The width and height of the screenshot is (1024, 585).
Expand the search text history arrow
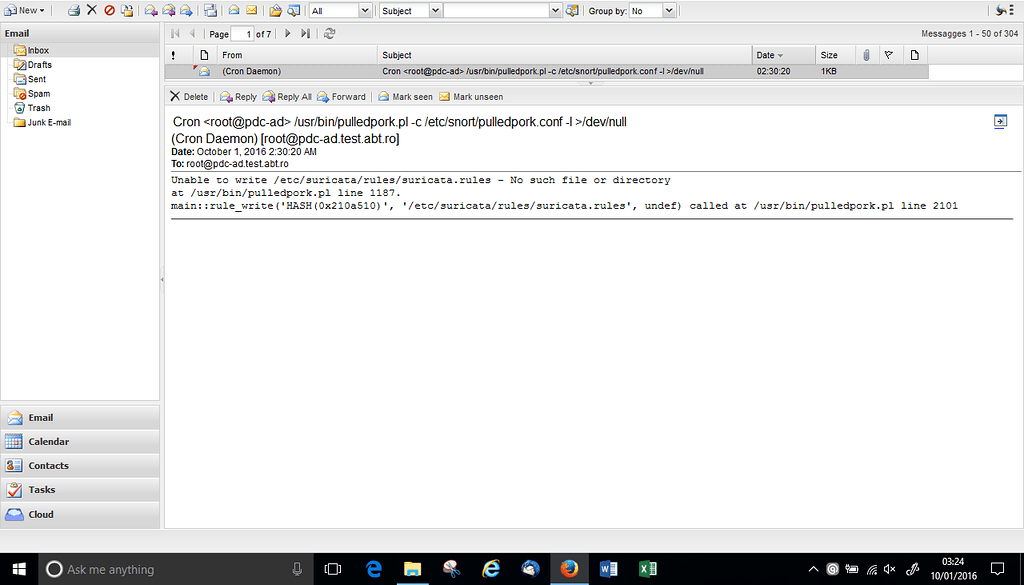click(555, 10)
